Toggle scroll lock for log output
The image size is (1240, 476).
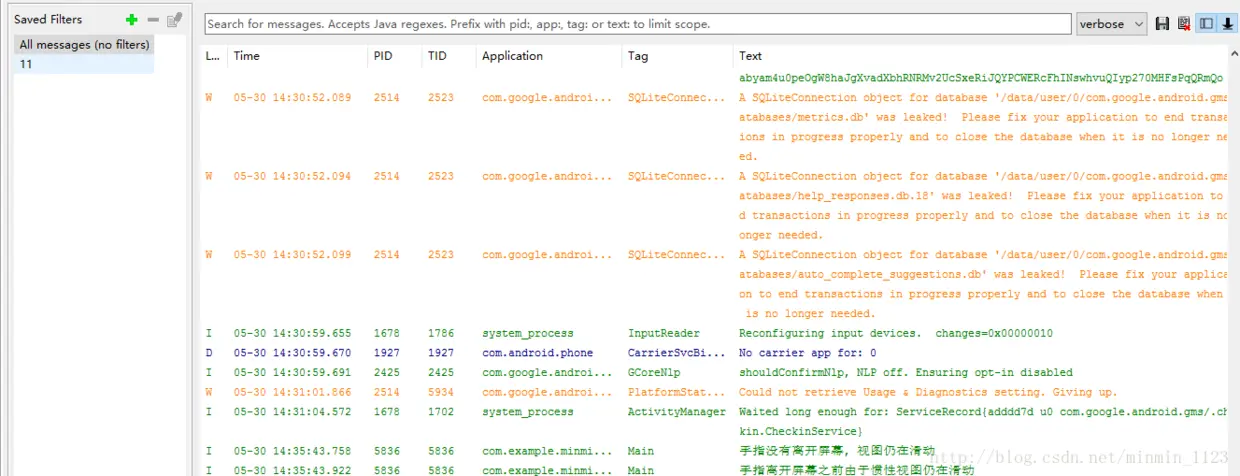pos(1227,24)
